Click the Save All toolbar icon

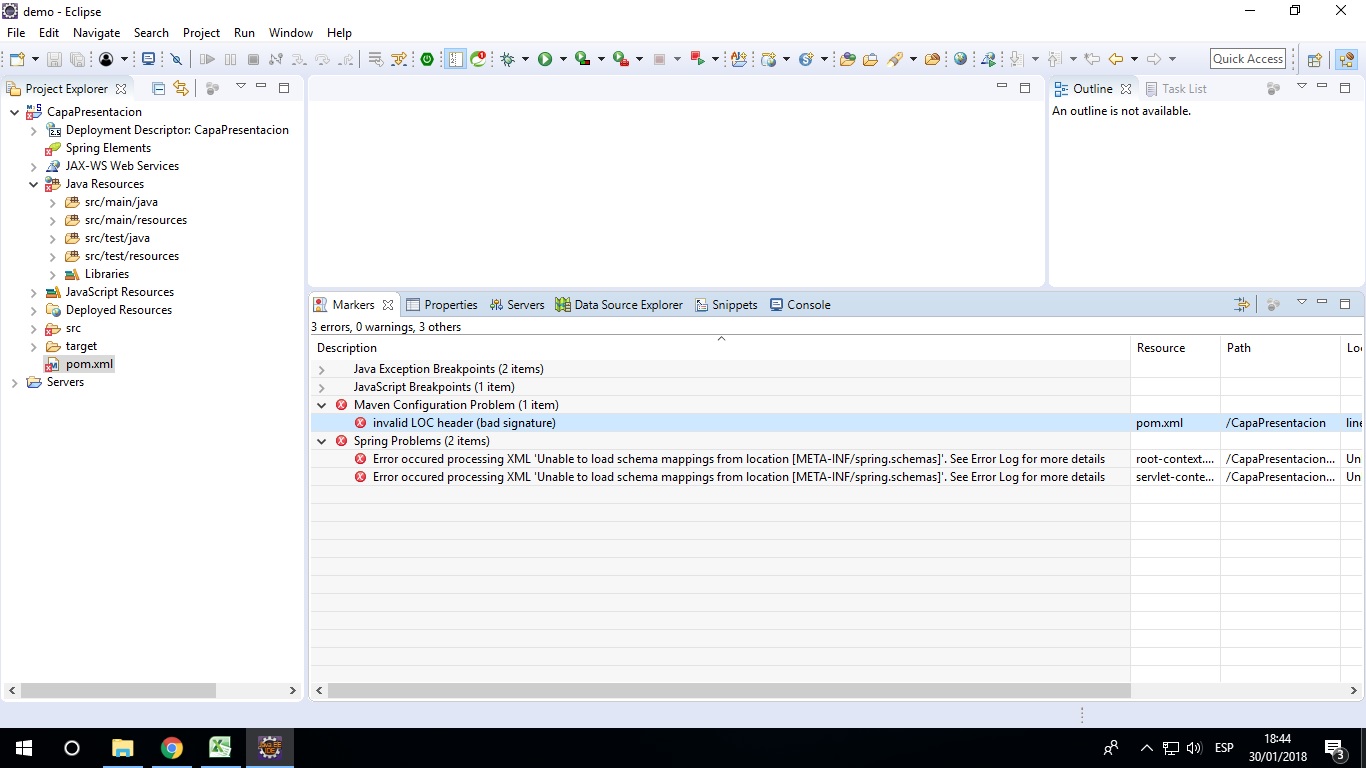coord(77,59)
